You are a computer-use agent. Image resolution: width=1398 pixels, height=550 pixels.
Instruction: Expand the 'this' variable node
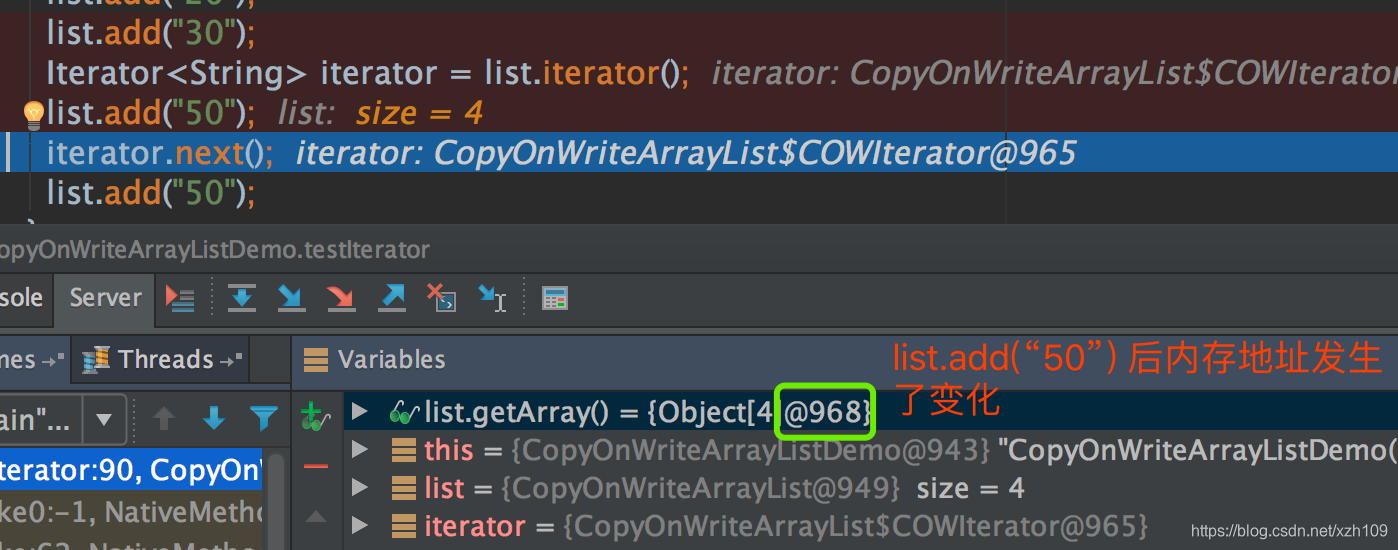360,450
